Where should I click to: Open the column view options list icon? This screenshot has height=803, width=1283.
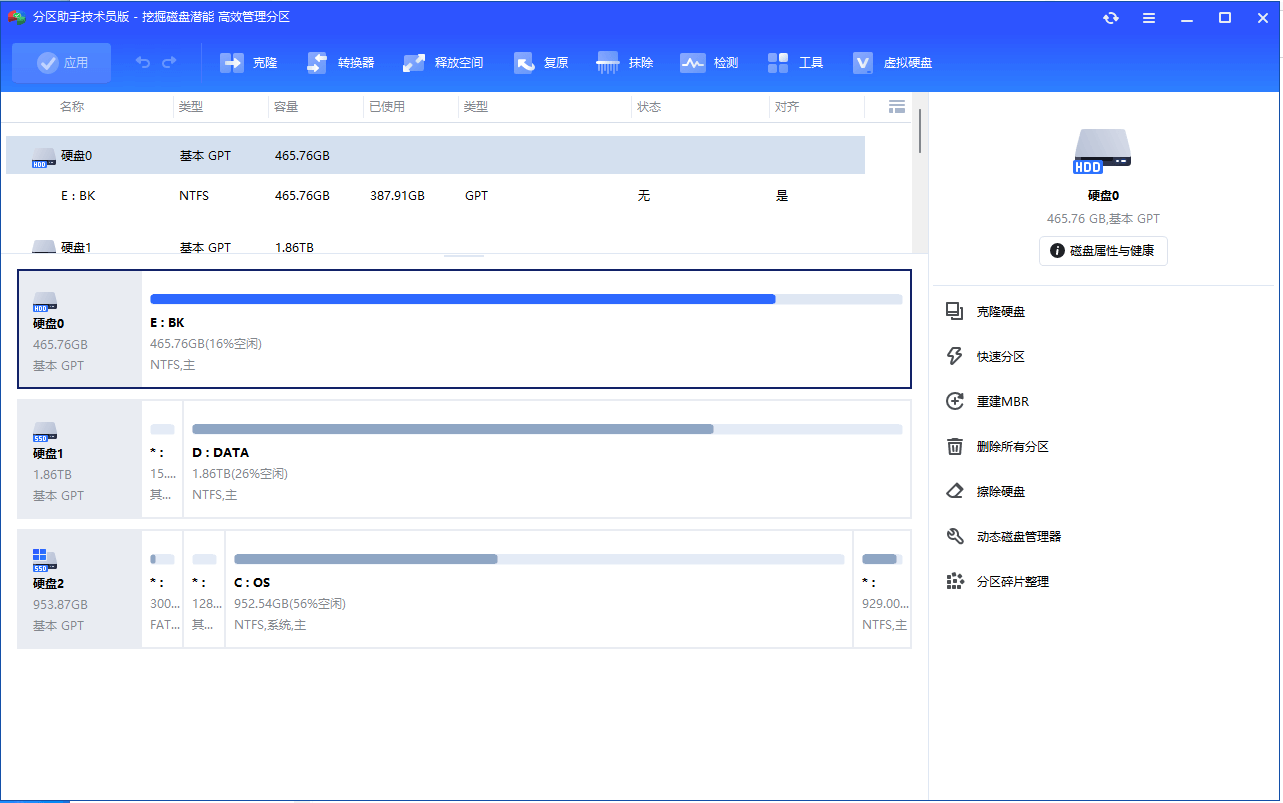click(897, 107)
